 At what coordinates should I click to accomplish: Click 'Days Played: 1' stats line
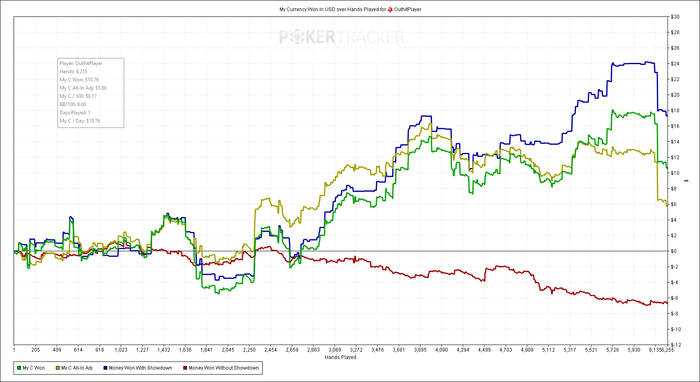click(x=75, y=112)
